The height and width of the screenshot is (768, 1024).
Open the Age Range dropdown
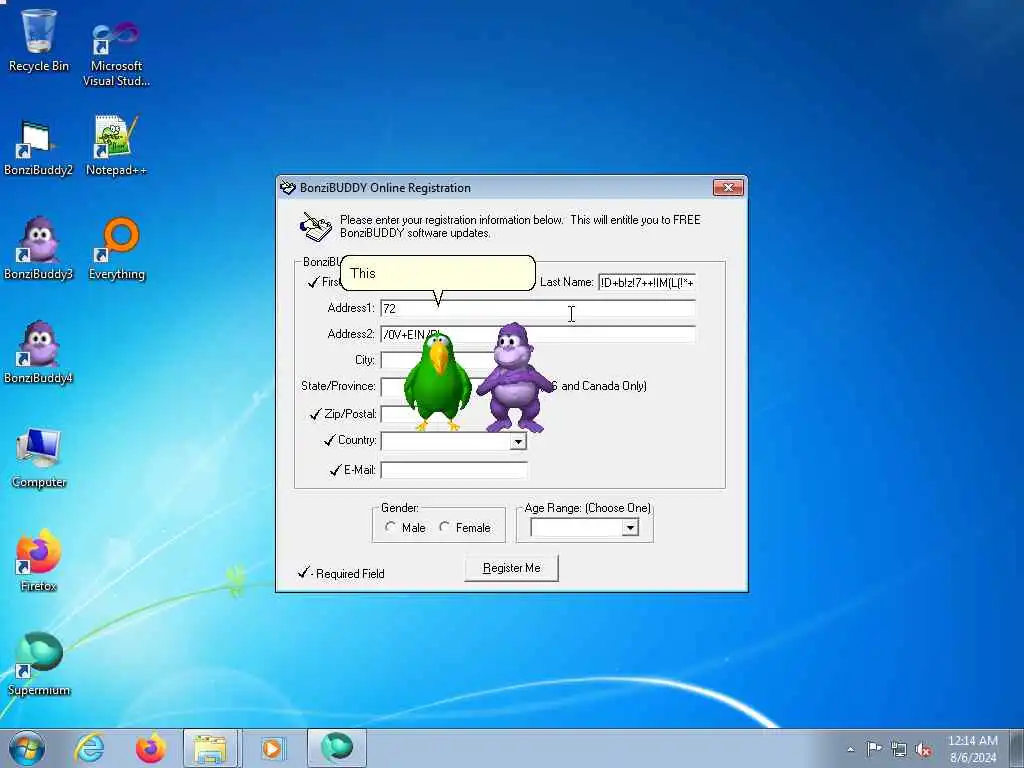point(630,528)
